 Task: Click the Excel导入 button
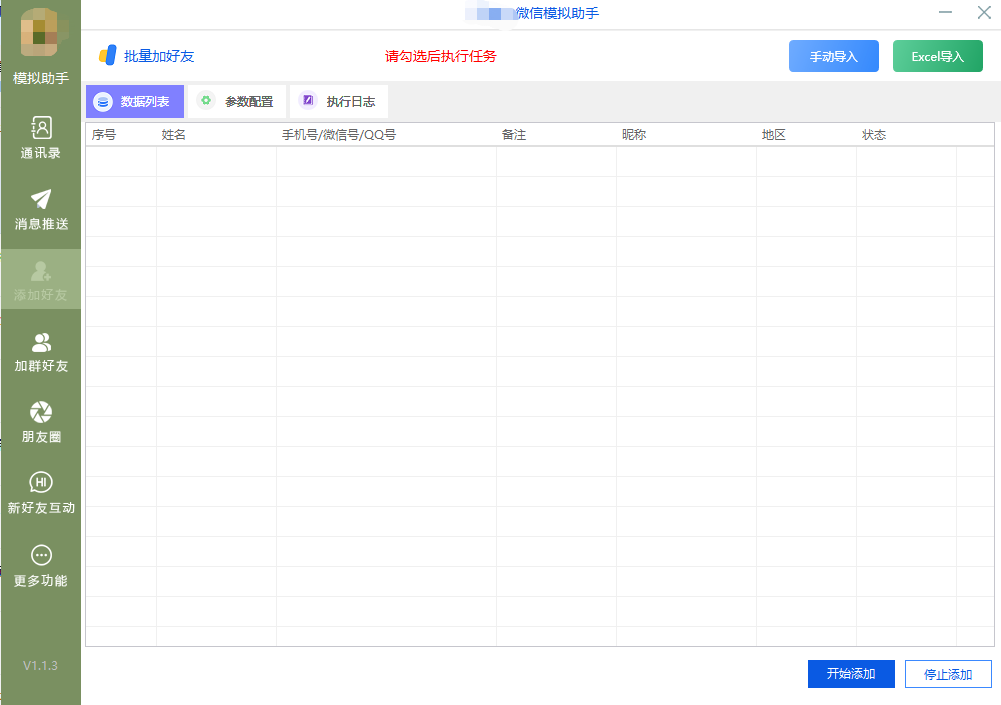pos(938,56)
